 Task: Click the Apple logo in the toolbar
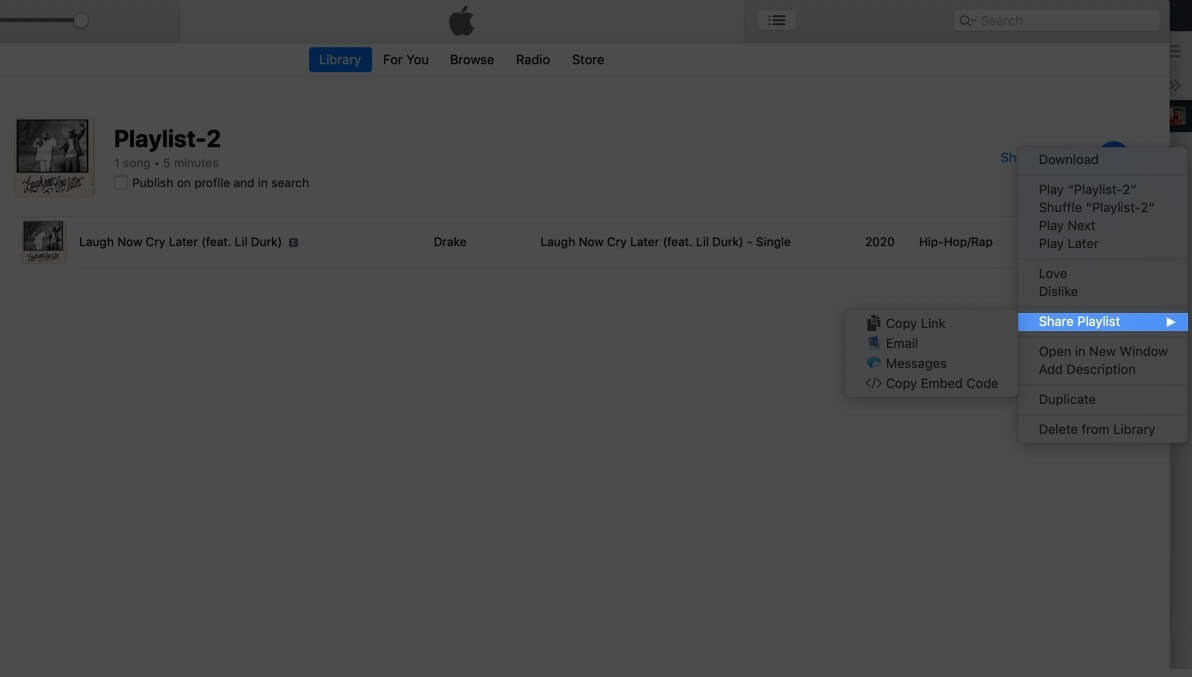[461, 21]
